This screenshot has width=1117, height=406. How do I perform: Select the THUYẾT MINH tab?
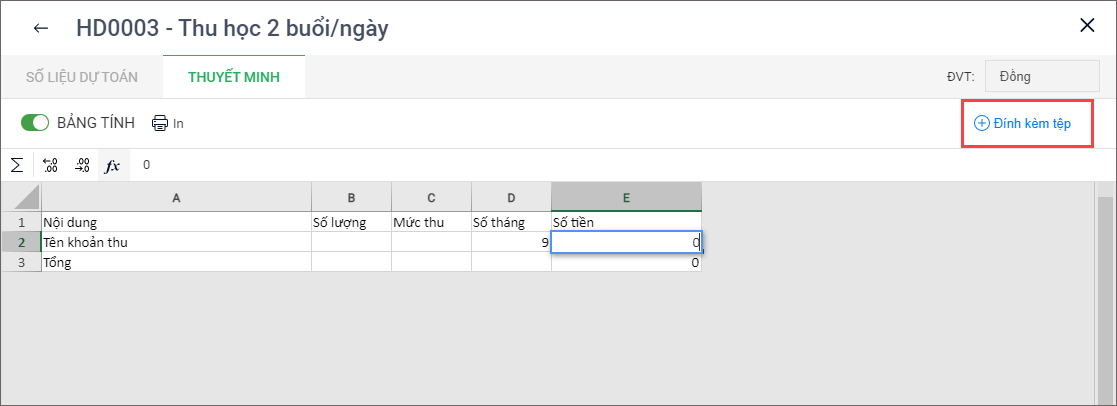(233, 76)
